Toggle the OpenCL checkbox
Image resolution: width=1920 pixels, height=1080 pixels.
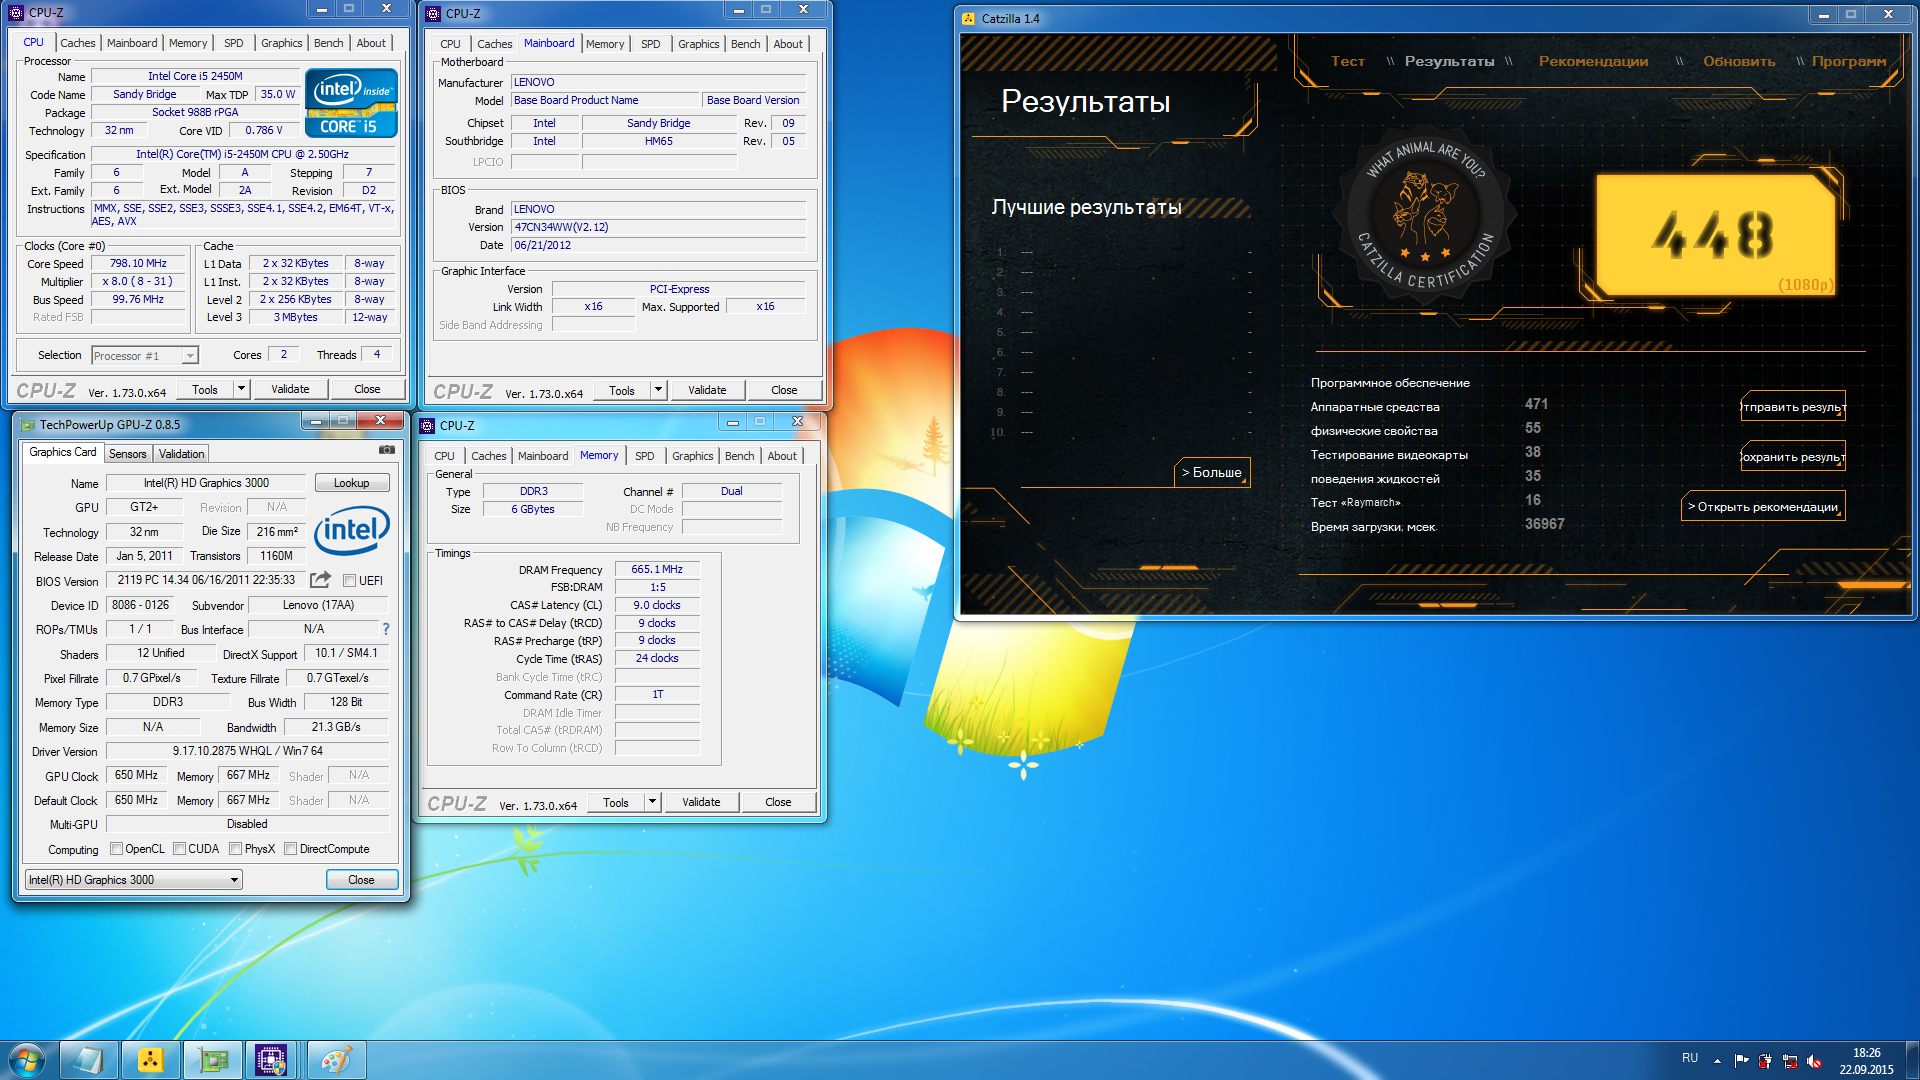click(116, 849)
